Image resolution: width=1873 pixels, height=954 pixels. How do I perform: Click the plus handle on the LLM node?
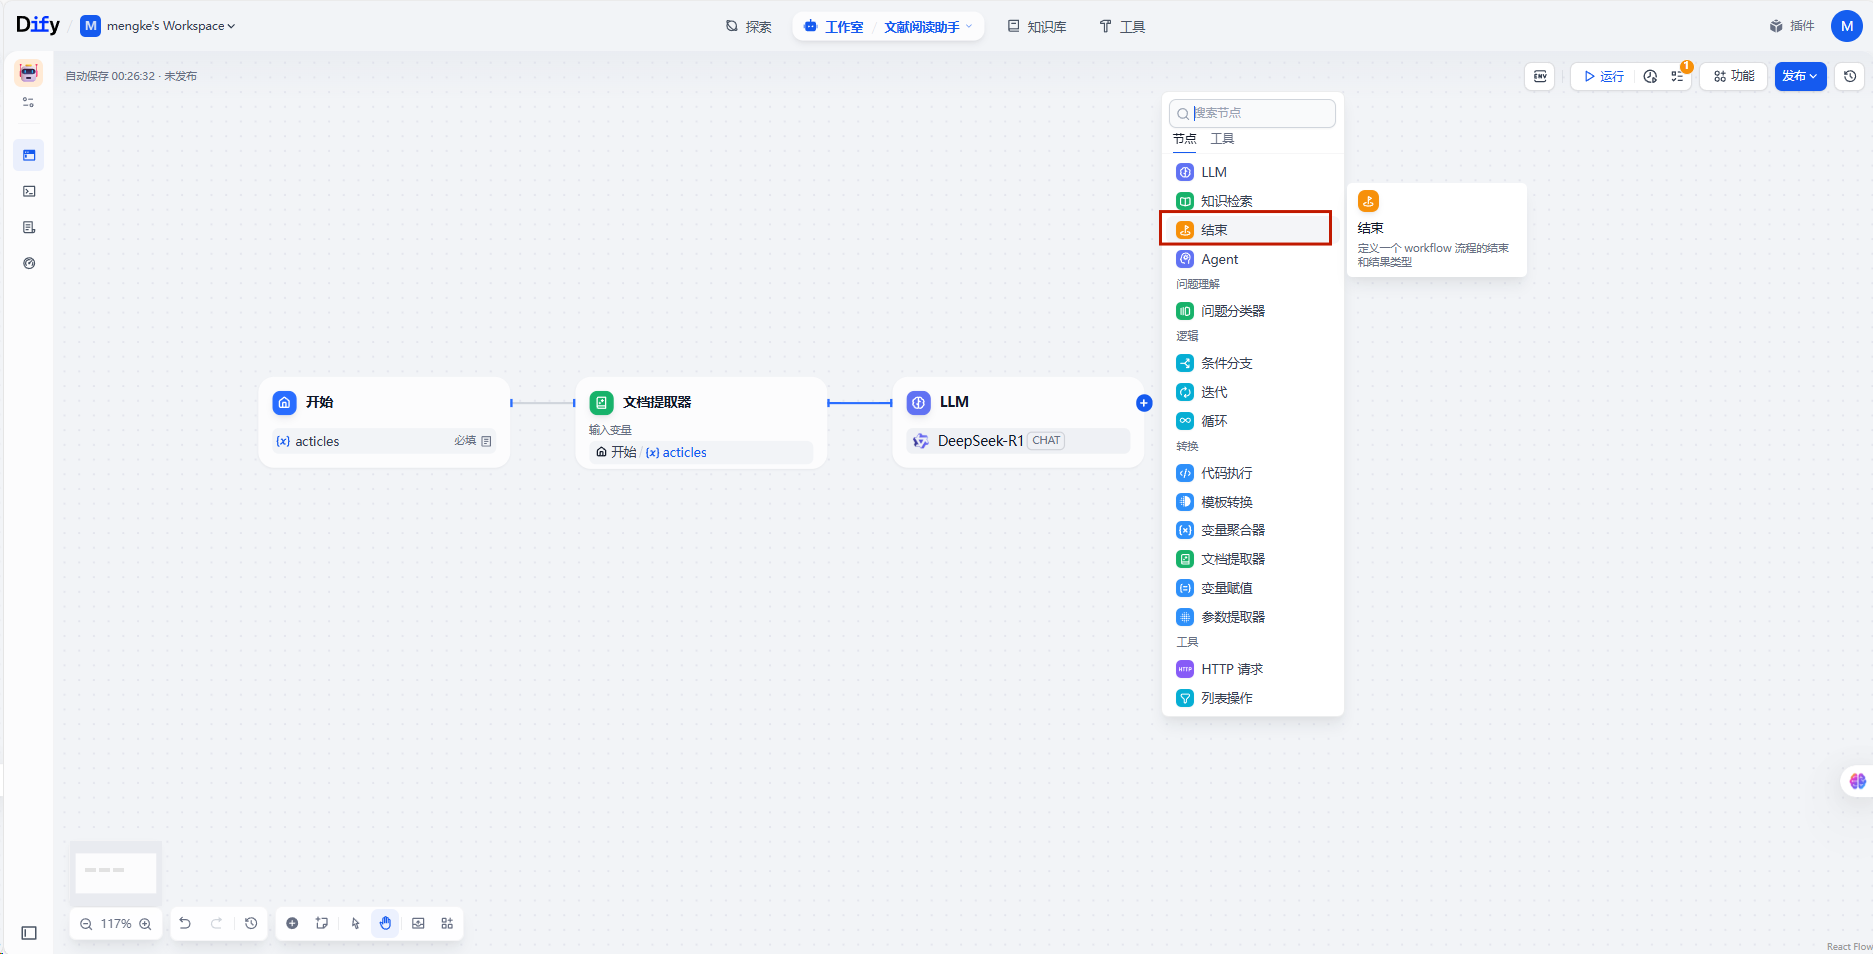[x=1144, y=403]
